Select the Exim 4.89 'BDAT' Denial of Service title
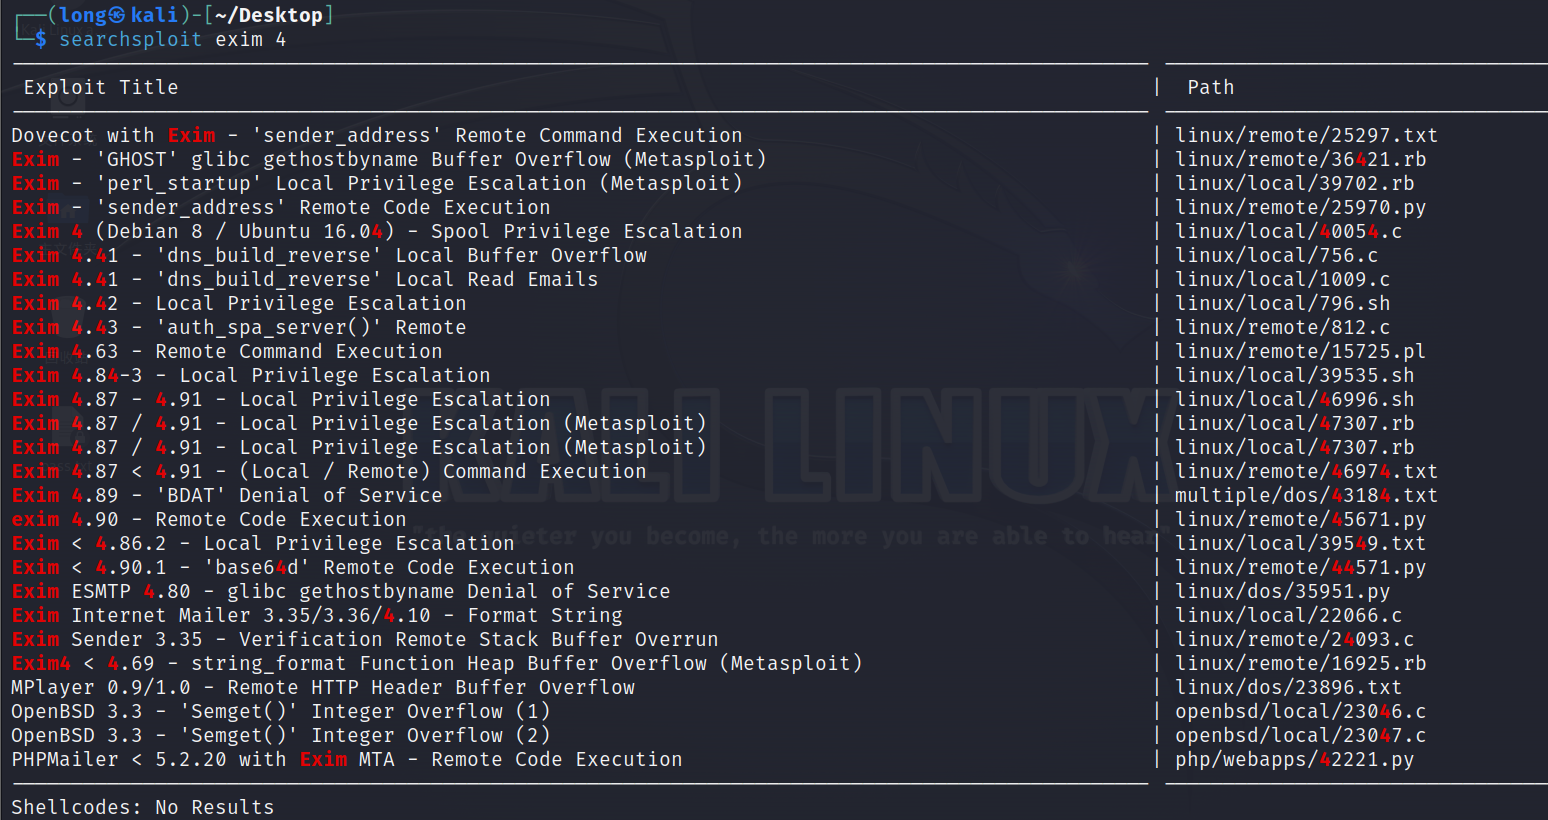 pyautogui.click(x=227, y=495)
